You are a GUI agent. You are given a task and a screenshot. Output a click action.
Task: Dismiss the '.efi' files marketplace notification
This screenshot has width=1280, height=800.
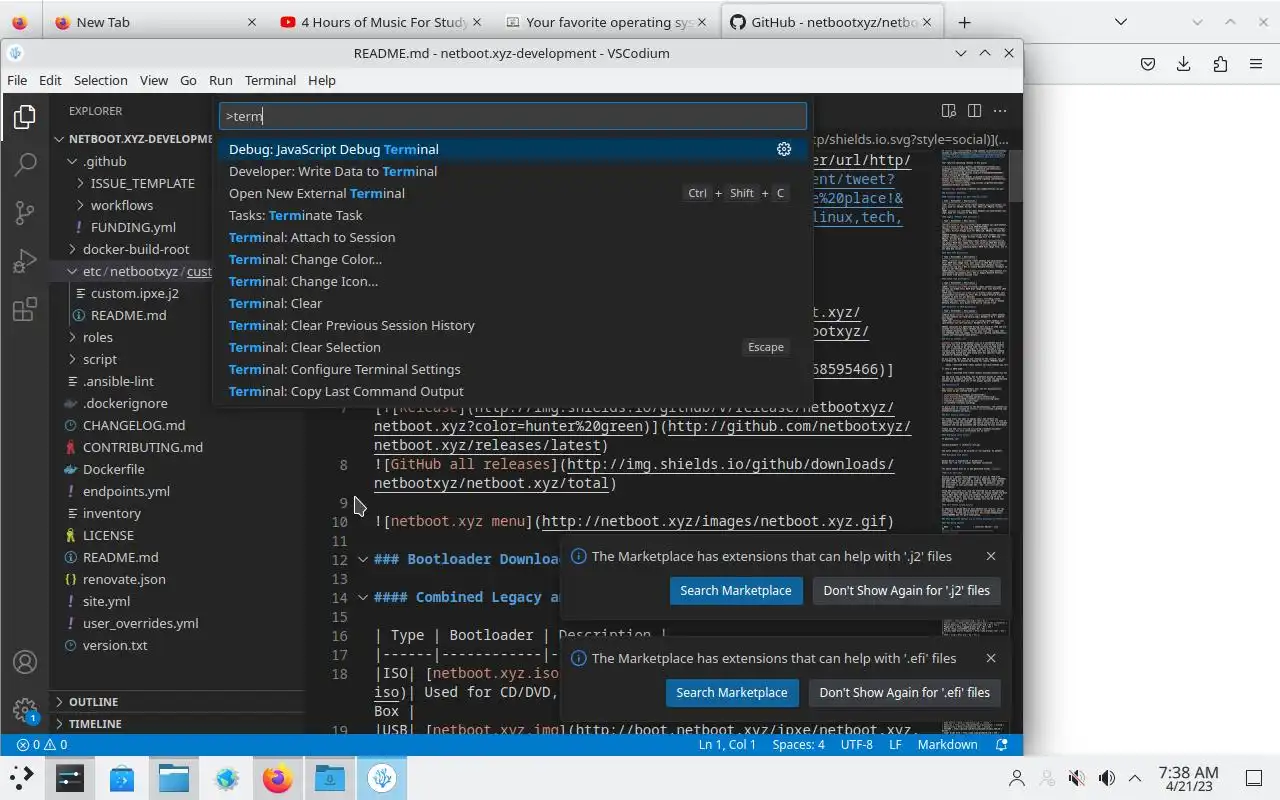pos(990,658)
